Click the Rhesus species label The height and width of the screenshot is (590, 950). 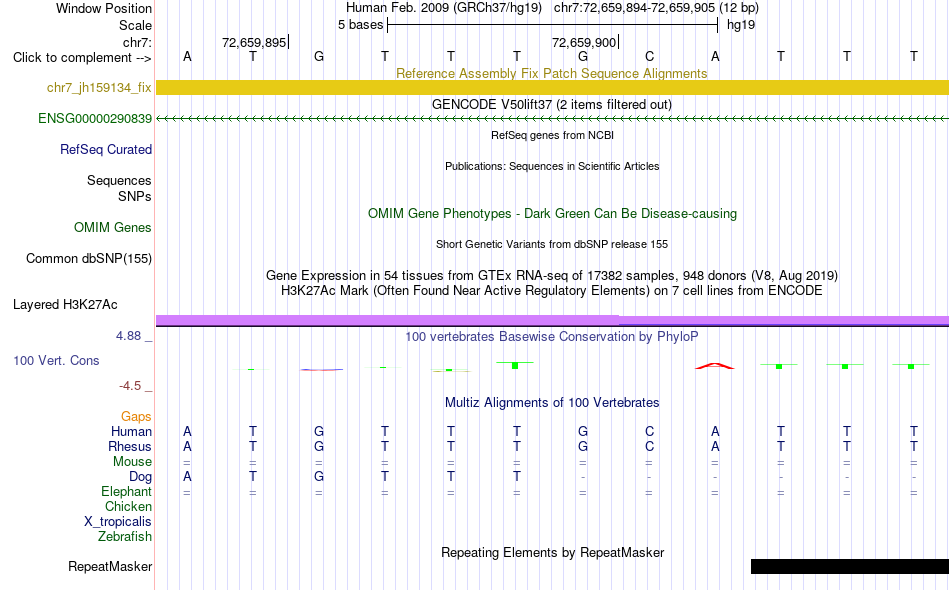(x=130, y=446)
